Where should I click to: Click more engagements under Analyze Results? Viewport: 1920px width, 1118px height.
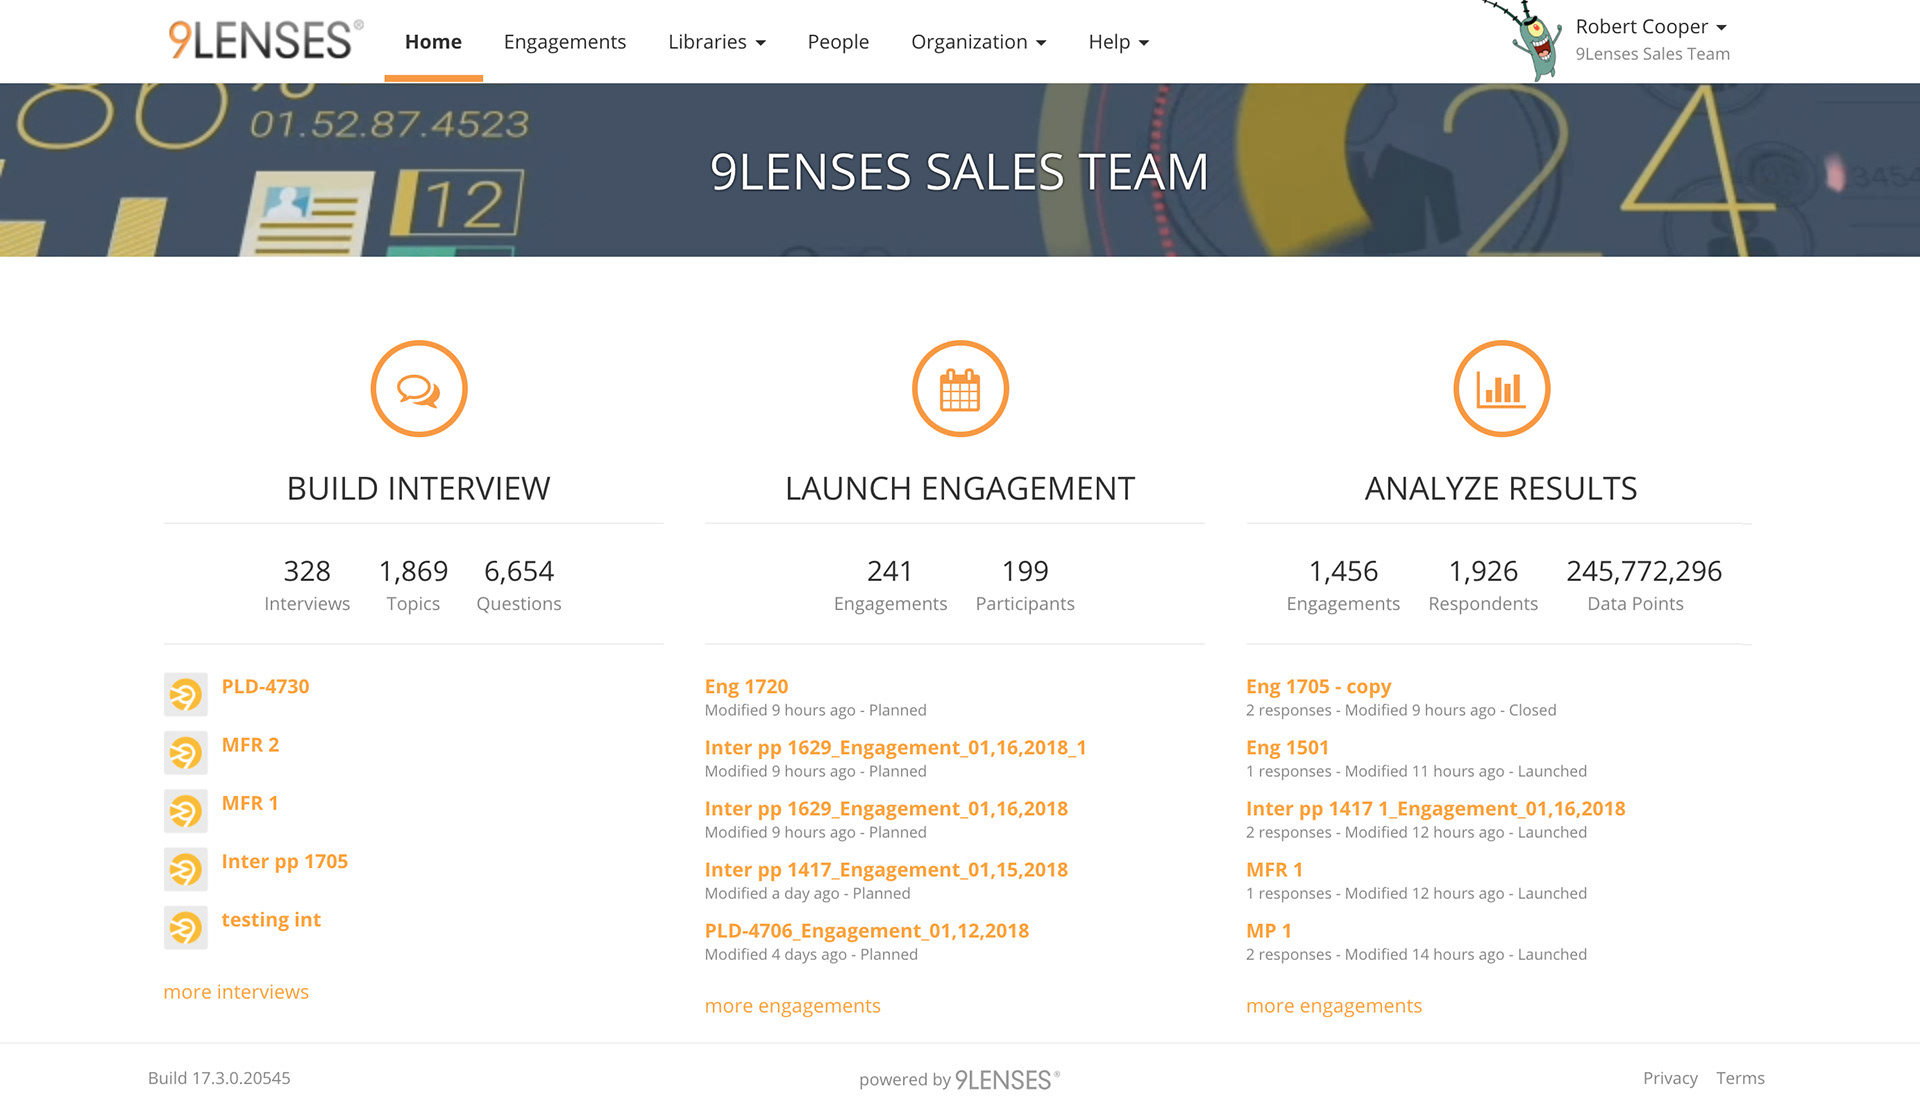(1333, 1005)
